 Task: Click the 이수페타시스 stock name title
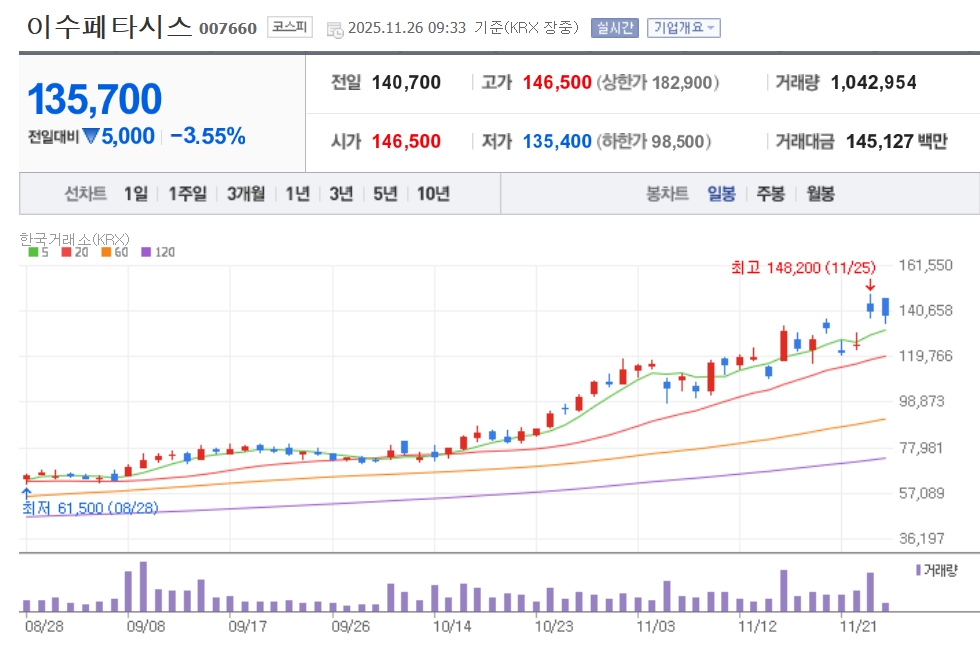pyautogui.click(x=108, y=27)
